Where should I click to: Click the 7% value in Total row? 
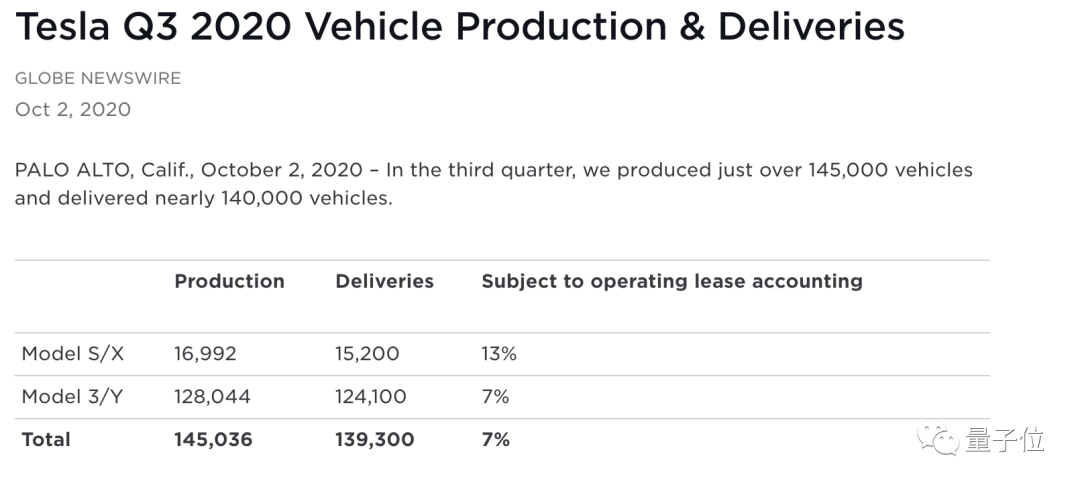[x=496, y=439]
